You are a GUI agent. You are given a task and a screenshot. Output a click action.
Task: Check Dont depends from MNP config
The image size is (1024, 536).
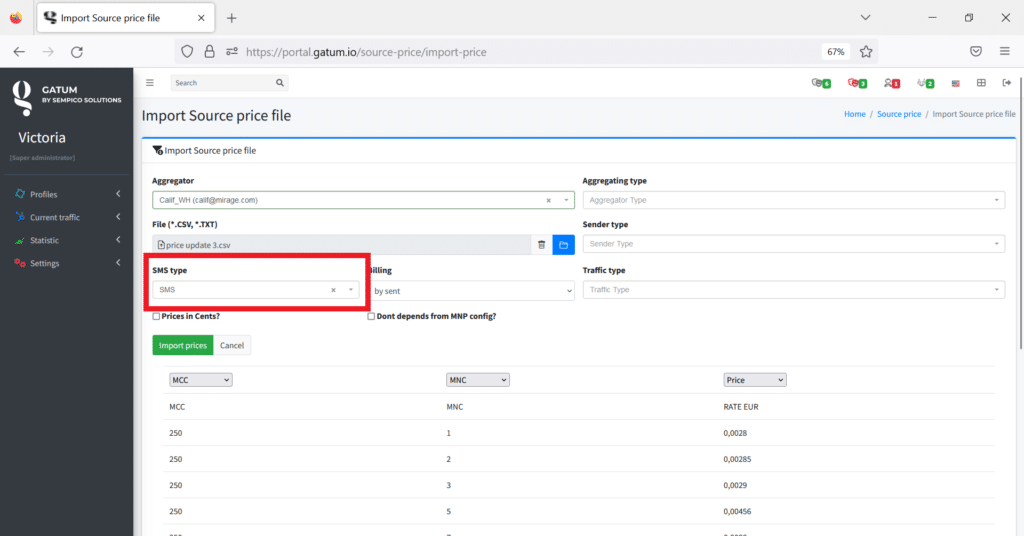point(372,316)
